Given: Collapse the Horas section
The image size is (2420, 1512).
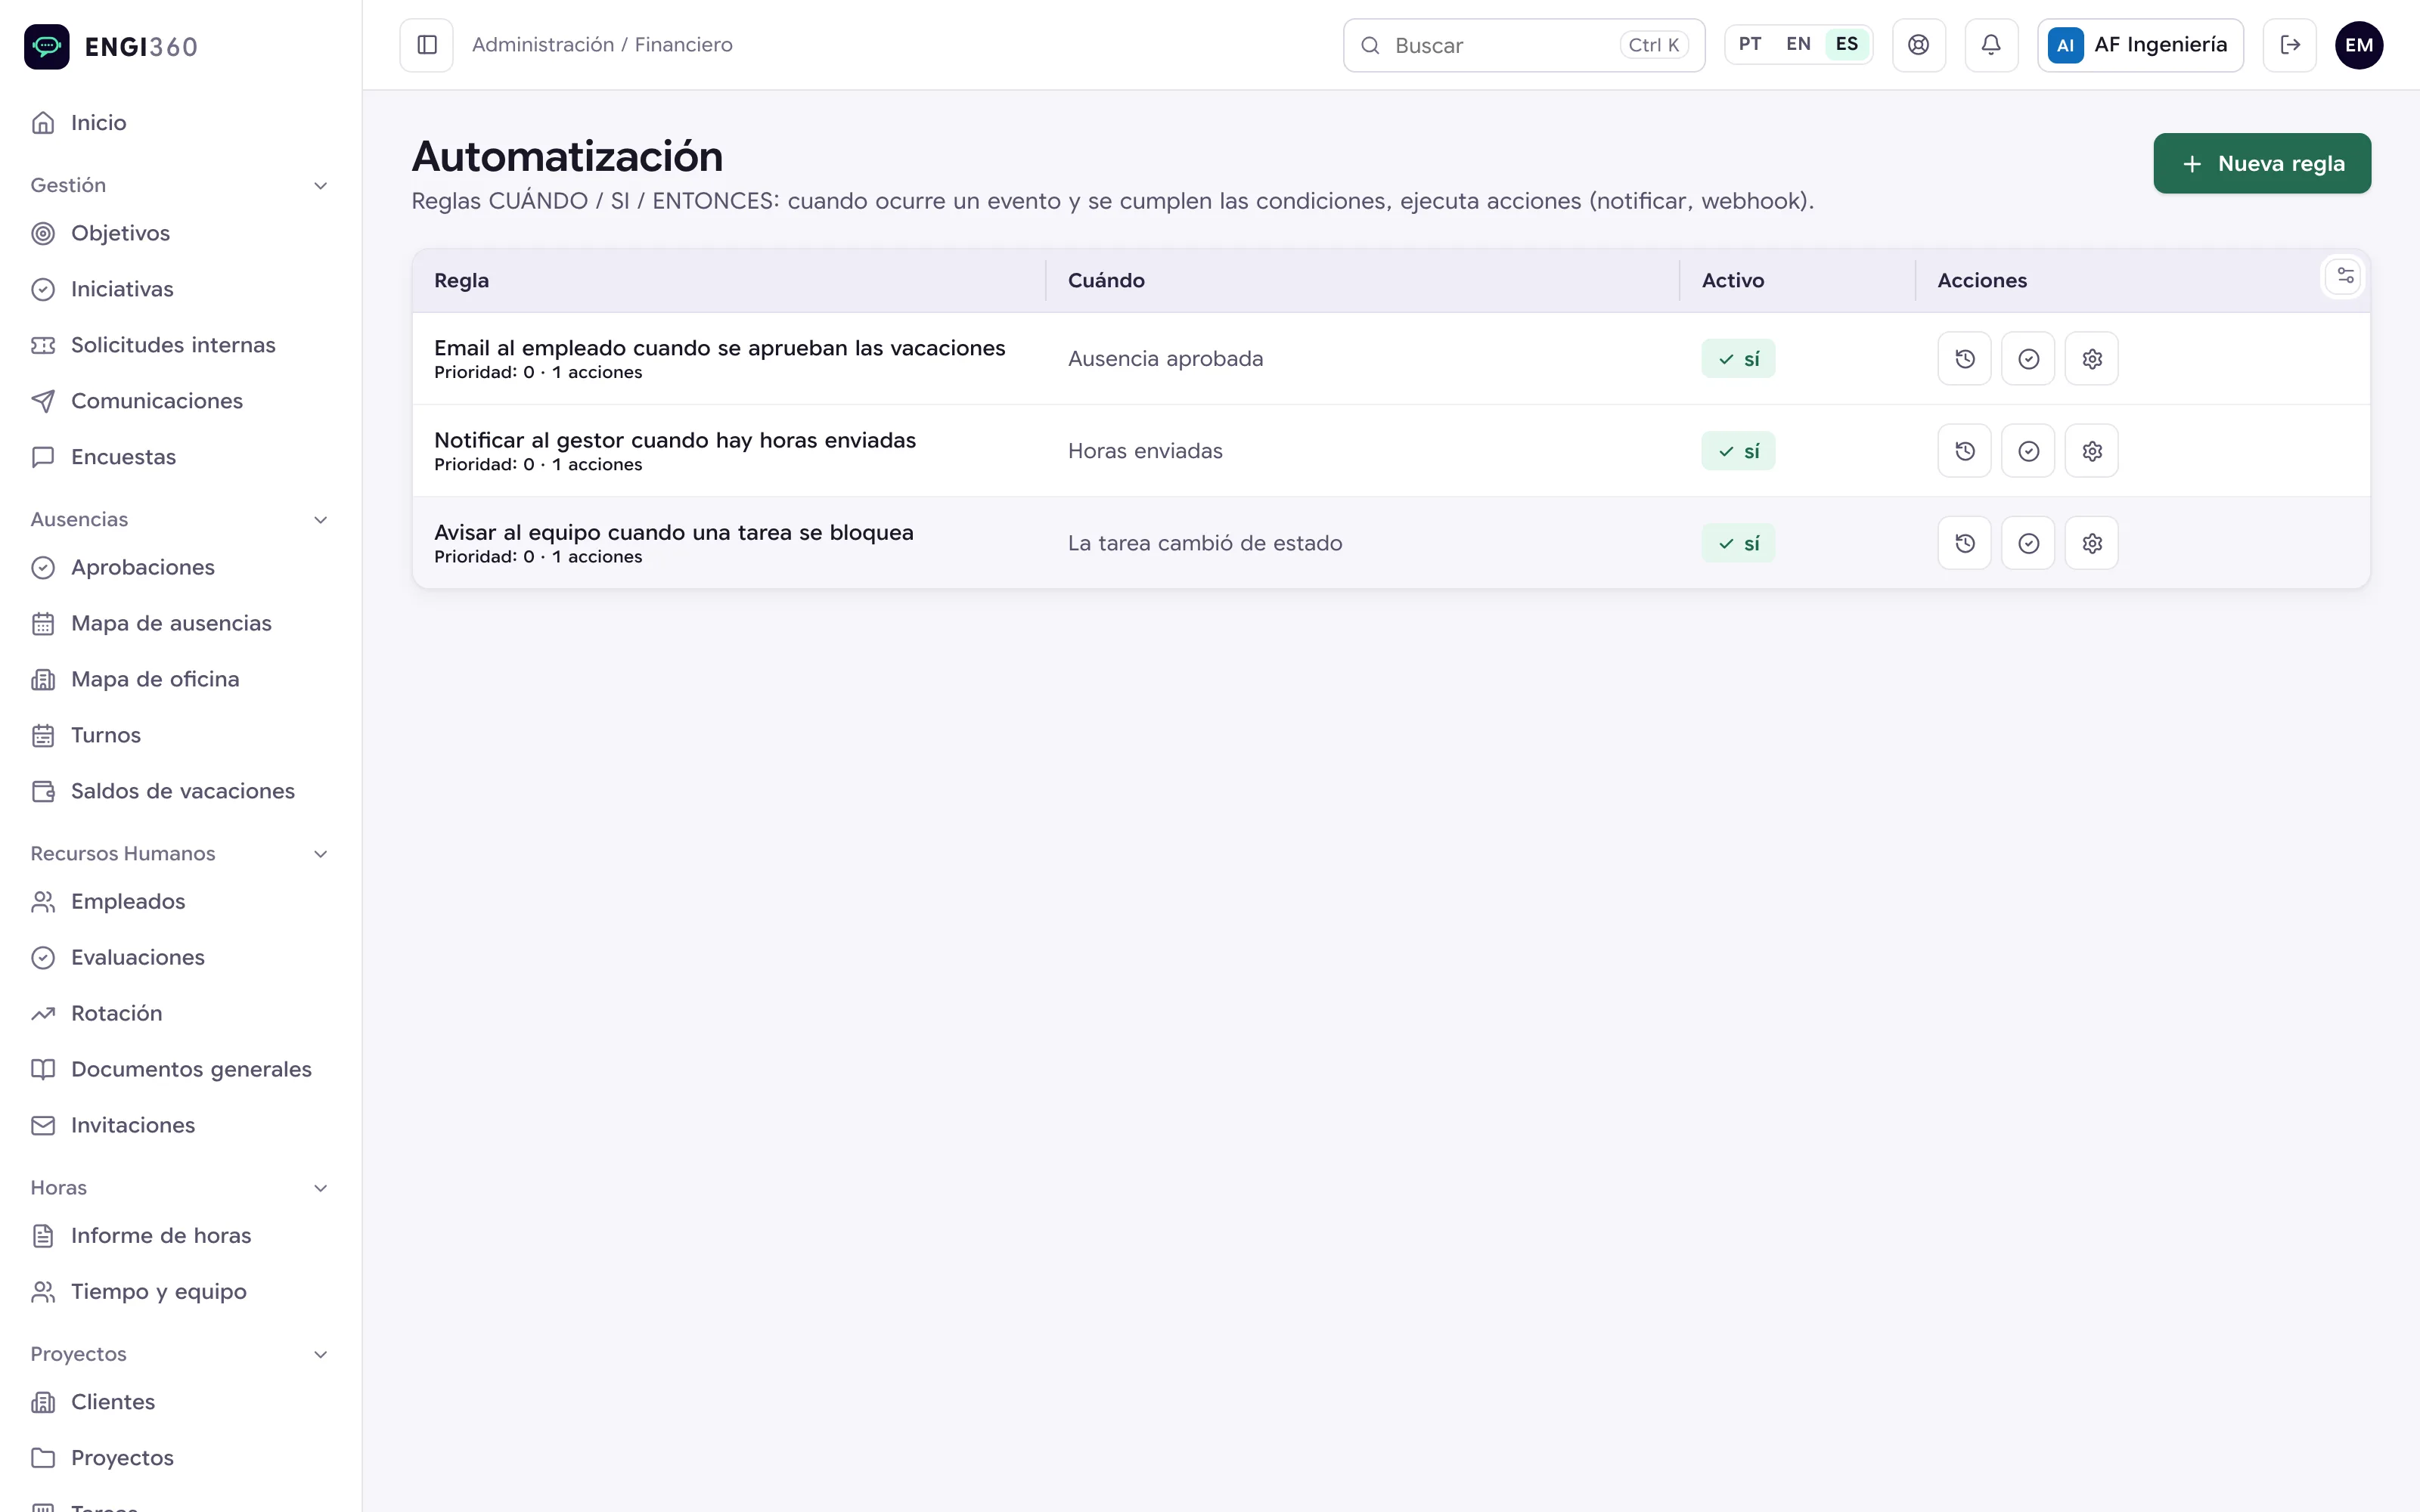Looking at the screenshot, I should [x=180, y=1187].
